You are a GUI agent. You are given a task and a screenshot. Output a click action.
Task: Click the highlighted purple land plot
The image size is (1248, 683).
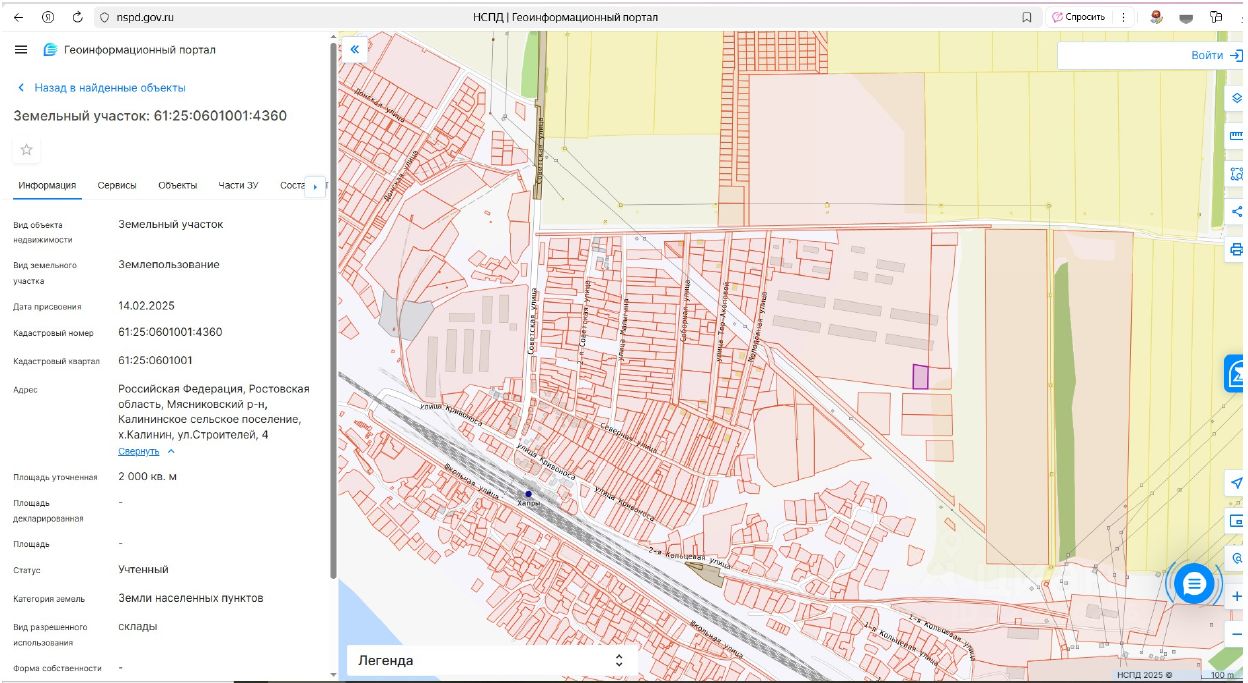pos(920,377)
